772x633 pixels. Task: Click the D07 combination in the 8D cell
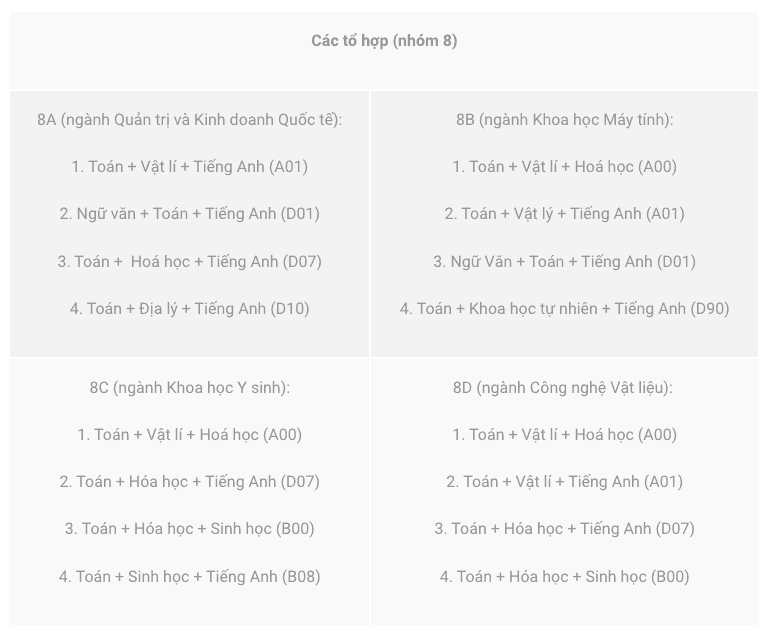[x=564, y=529]
